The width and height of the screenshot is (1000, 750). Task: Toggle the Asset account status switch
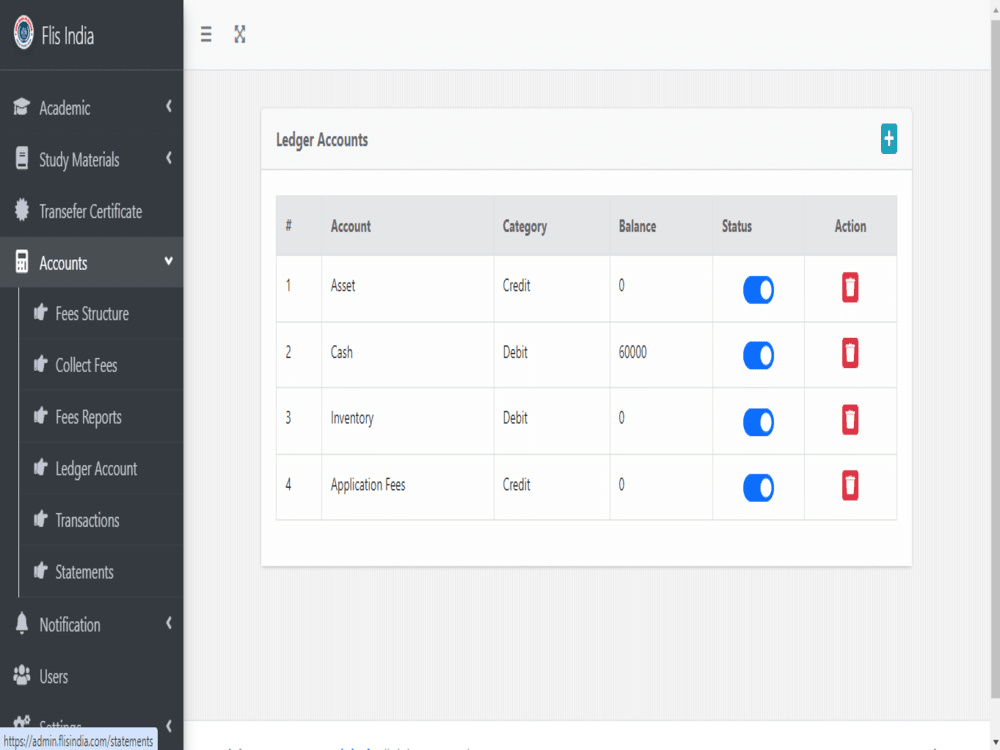tap(758, 290)
